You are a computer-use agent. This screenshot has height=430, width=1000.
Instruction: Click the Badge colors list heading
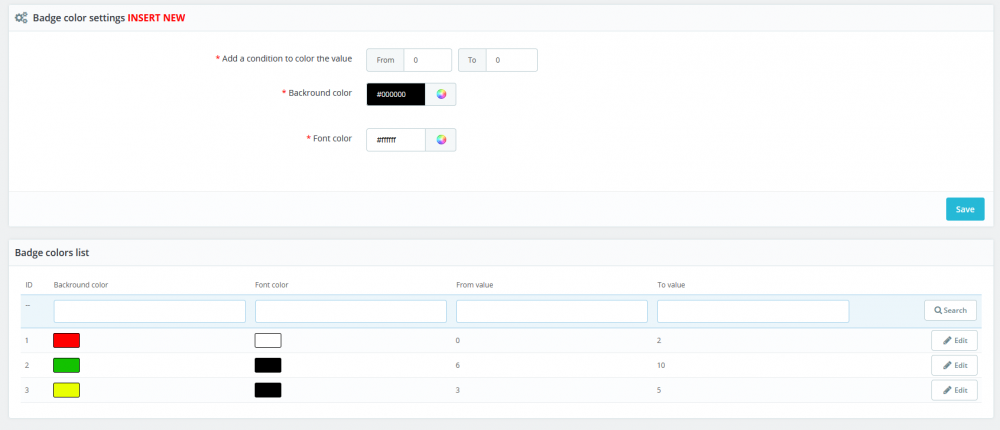52,253
